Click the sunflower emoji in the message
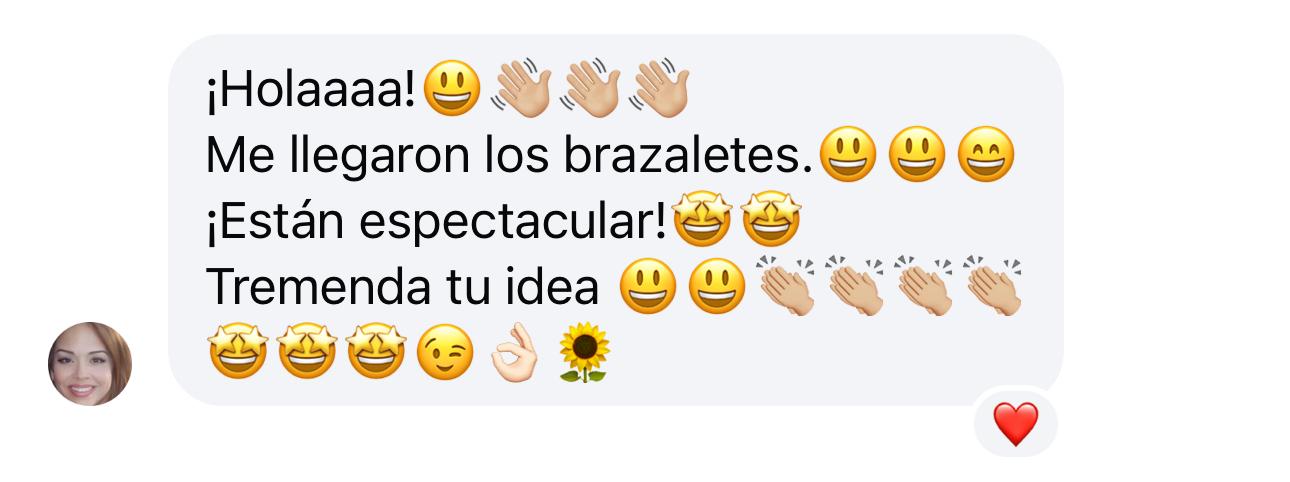Viewport: 1290px width, 482px height. click(x=583, y=353)
